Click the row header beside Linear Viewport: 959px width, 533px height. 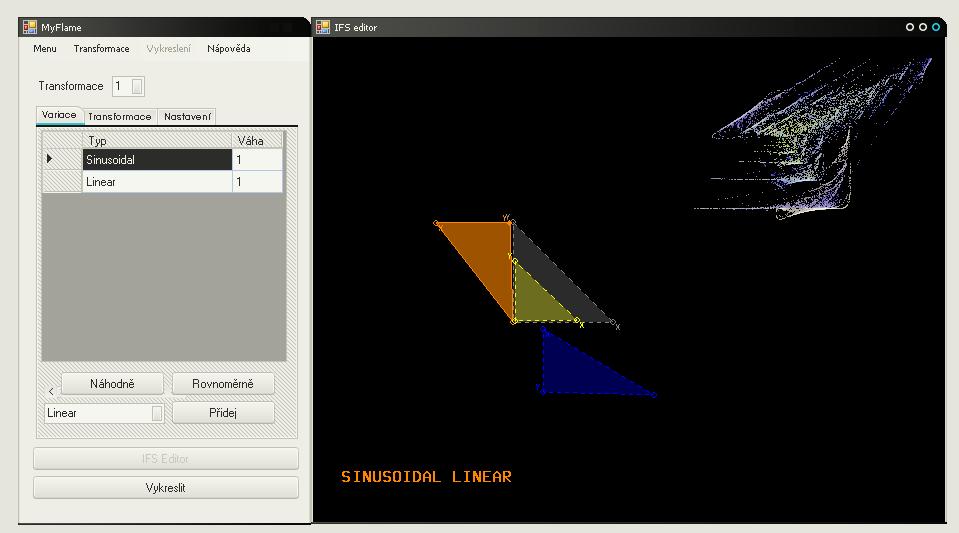[62, 182]
